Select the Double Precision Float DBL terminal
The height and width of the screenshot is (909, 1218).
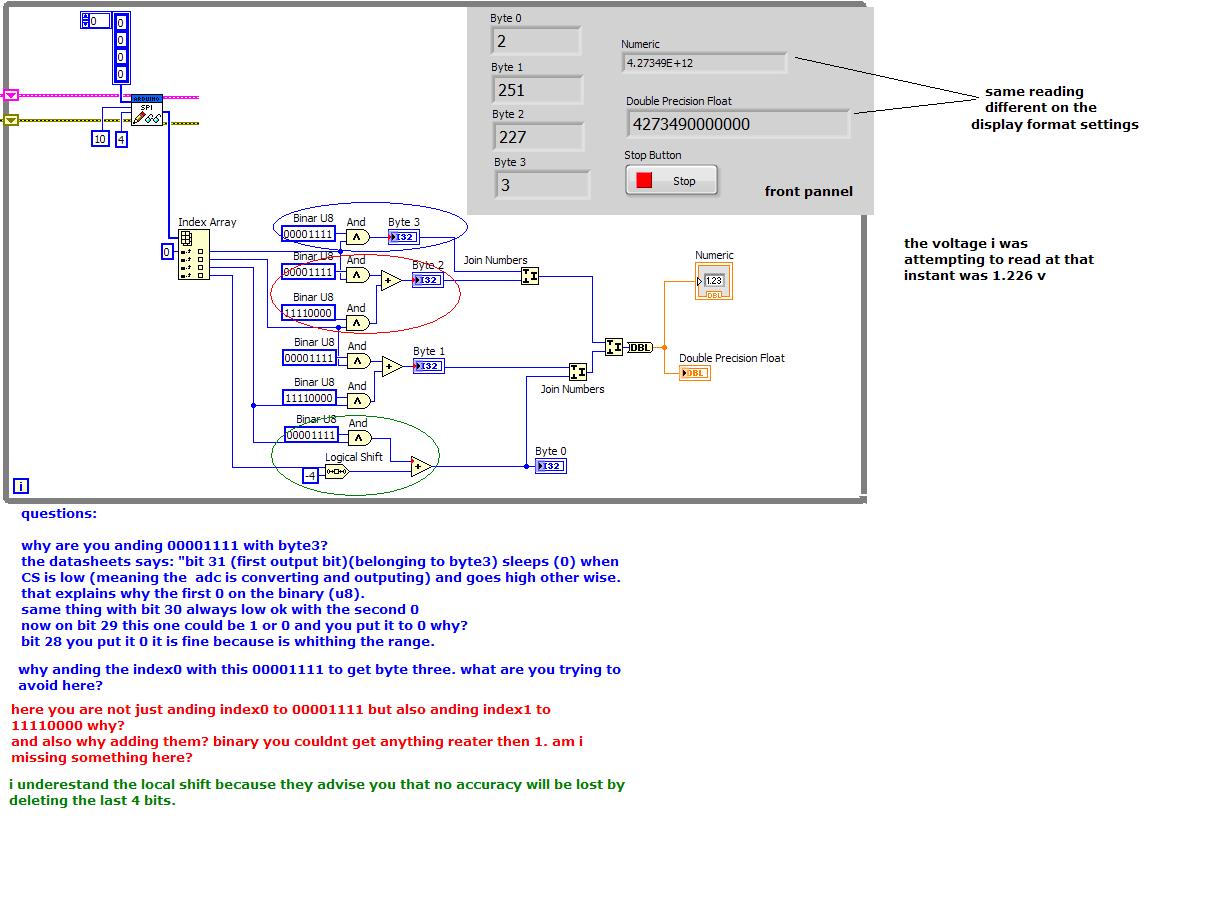(x=695, y=373)
